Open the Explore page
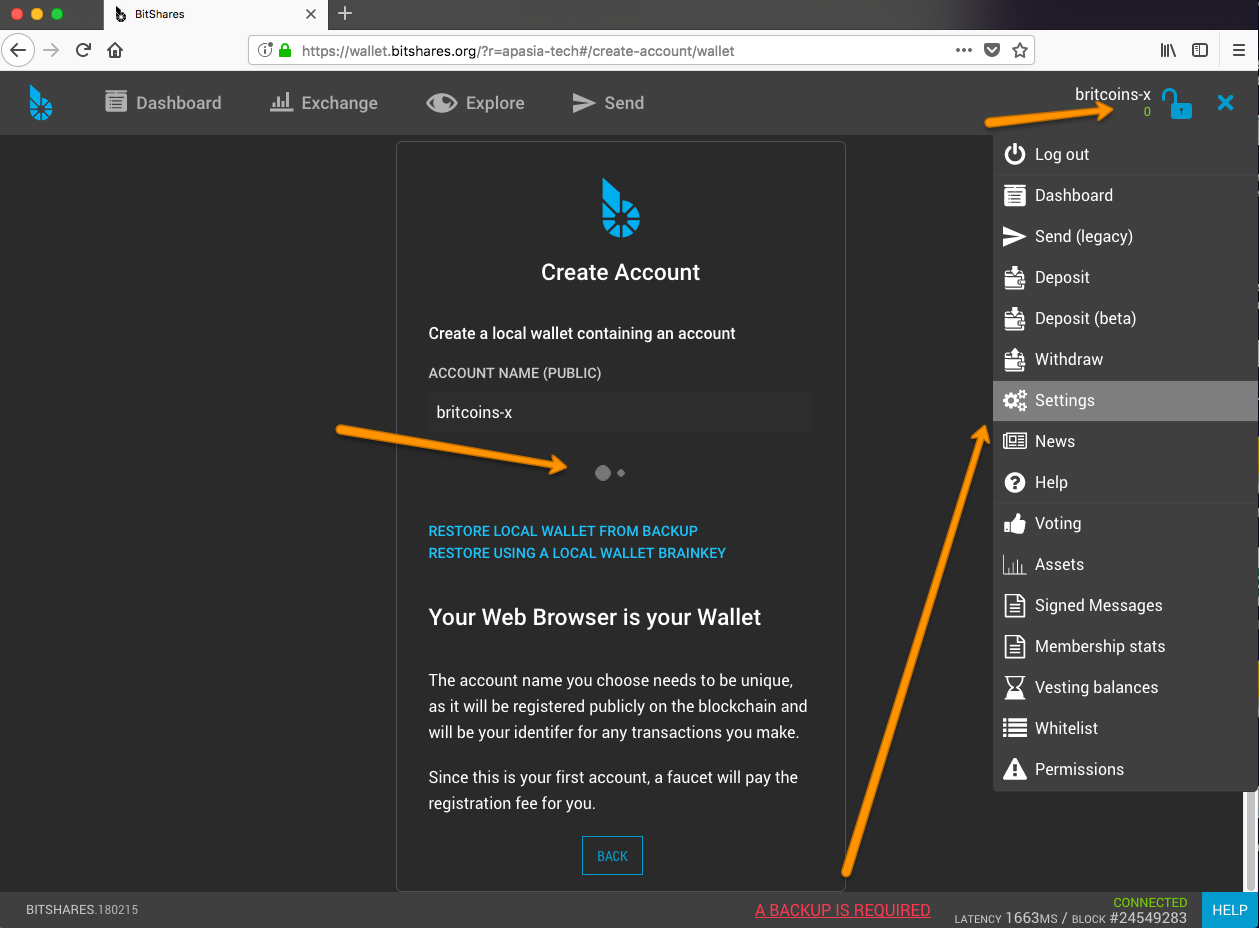The width and height of the screenshot is (1259, 928). click(x=475, y=103)
